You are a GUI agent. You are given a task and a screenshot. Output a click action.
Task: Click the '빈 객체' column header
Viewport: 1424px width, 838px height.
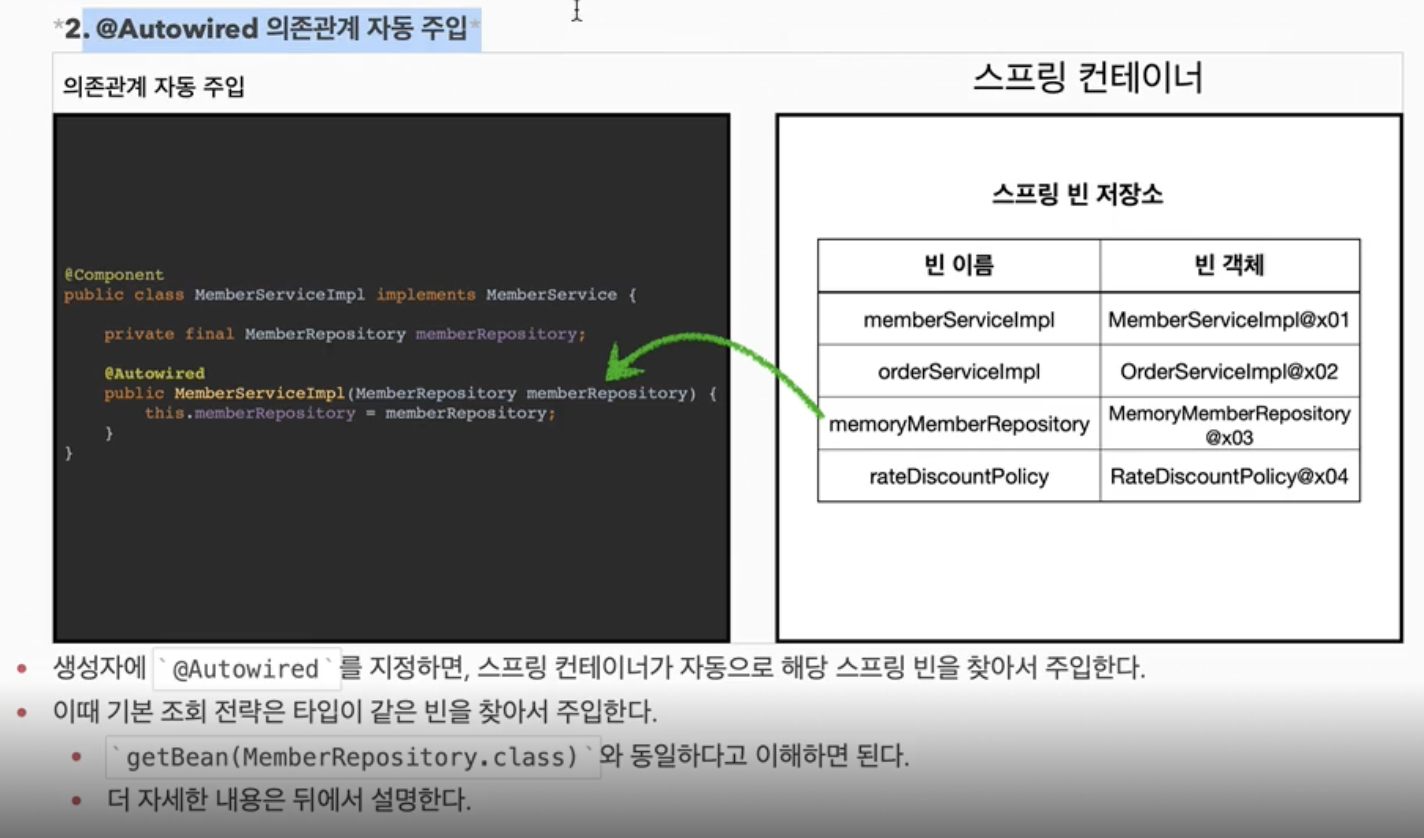coord(1230,265)
